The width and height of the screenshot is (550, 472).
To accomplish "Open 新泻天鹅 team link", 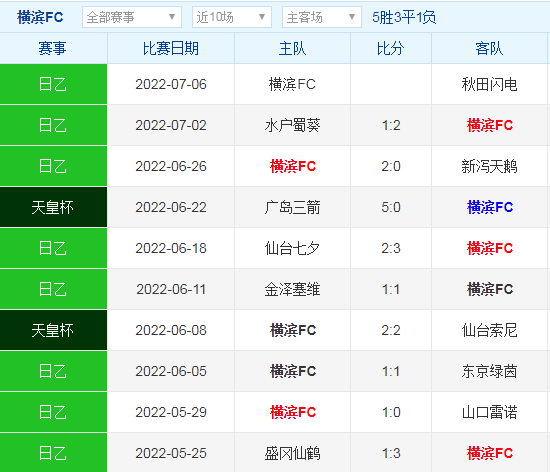I will pyautogui.click(x=489, y=166).
